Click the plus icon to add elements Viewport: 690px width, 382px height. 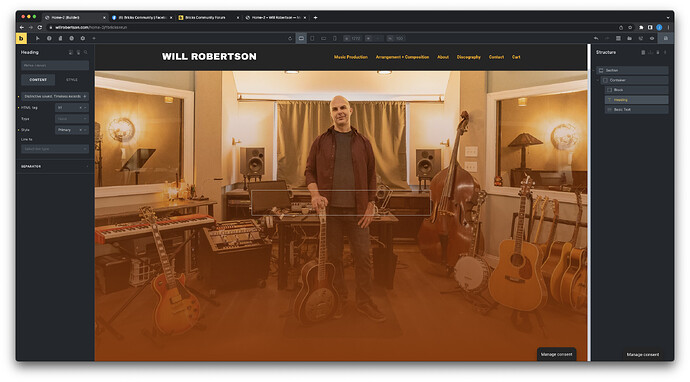click(94, 38)
